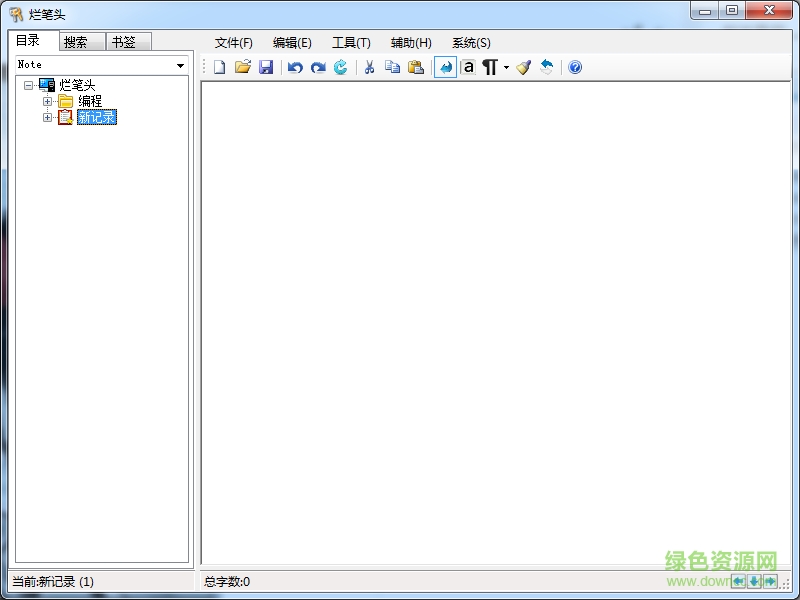The width and height of the screenshot is (800, 600).
Task: Collapse the 烂笔头 root node
Action: coord(29,85)
